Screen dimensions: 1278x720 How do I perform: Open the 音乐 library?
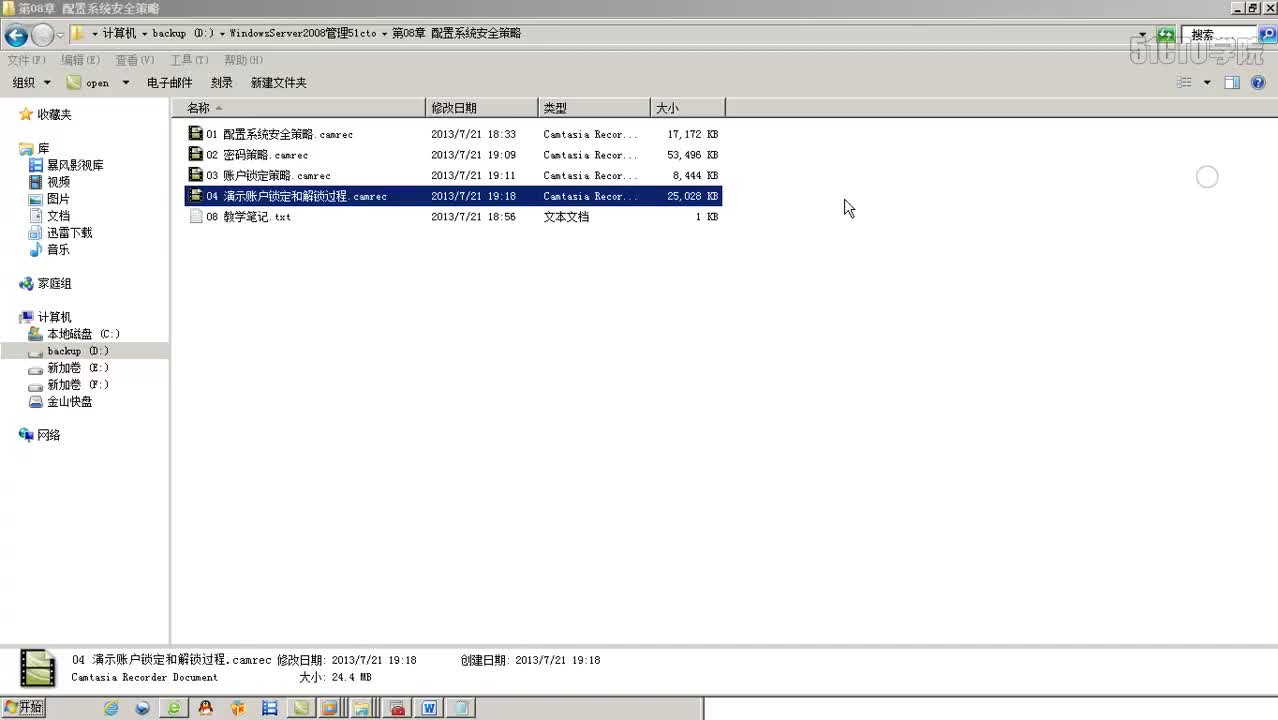tap(58, 250)
